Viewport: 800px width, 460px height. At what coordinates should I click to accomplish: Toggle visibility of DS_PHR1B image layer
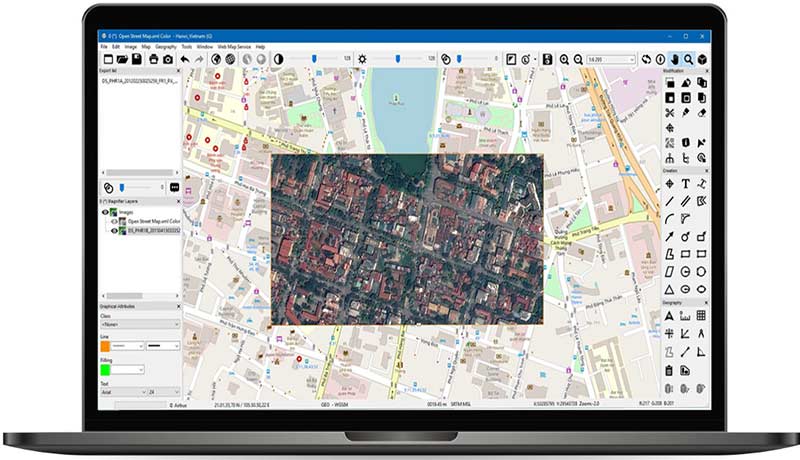pyautogui.click(x=113, y=230)
